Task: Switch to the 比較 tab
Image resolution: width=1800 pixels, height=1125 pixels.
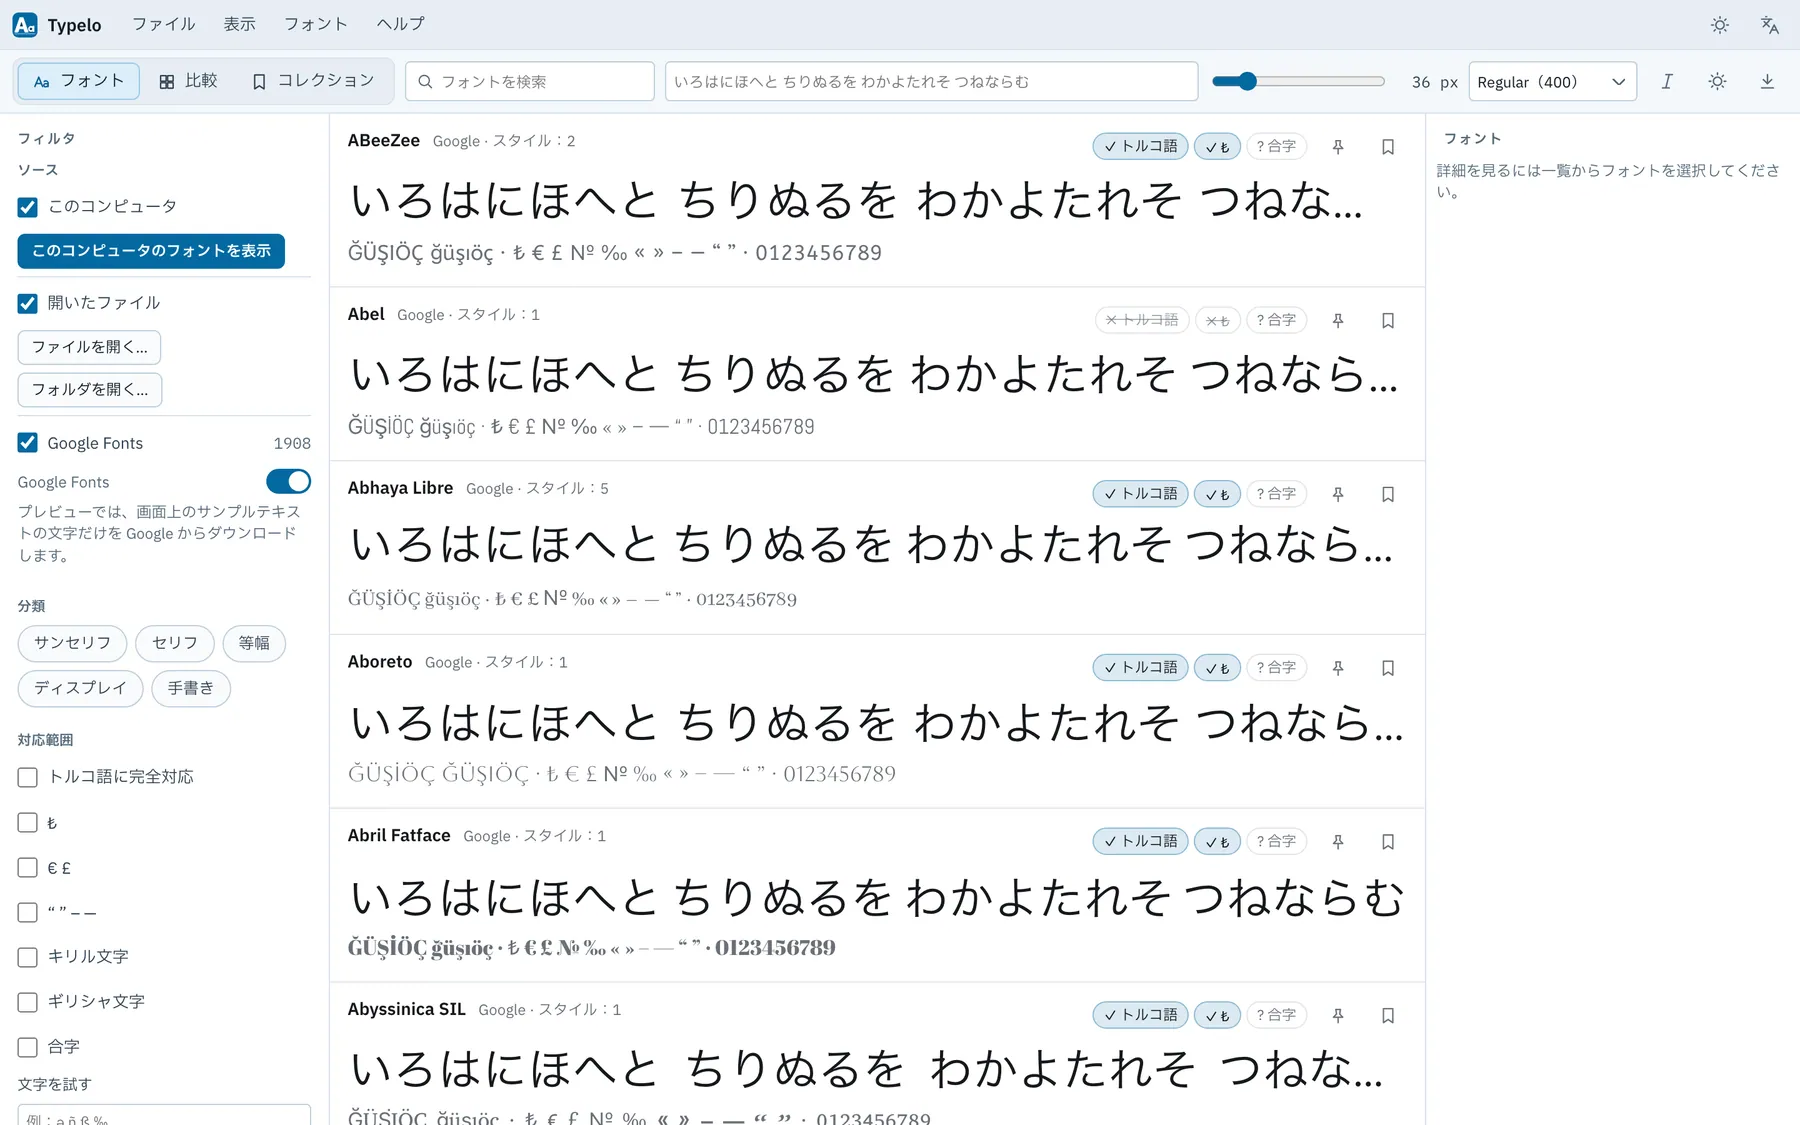Action: (x=189, y=81)
